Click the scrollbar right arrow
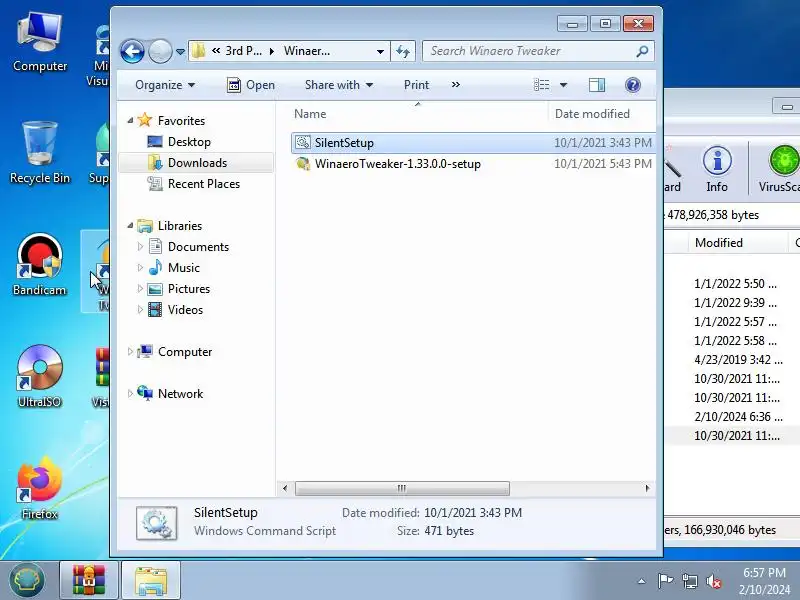800x600 pixels. [647, 488]
